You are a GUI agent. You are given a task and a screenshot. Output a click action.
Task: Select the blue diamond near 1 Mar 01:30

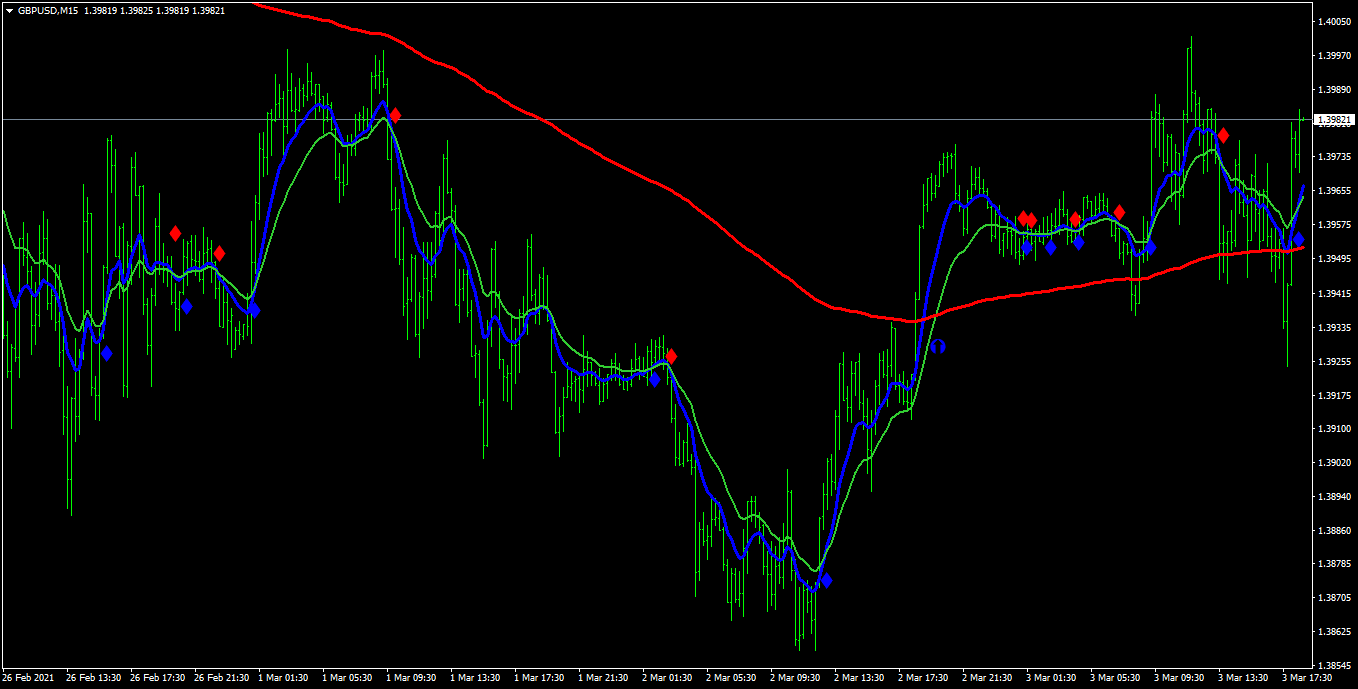pyautogui.click(x=254, y=310)
